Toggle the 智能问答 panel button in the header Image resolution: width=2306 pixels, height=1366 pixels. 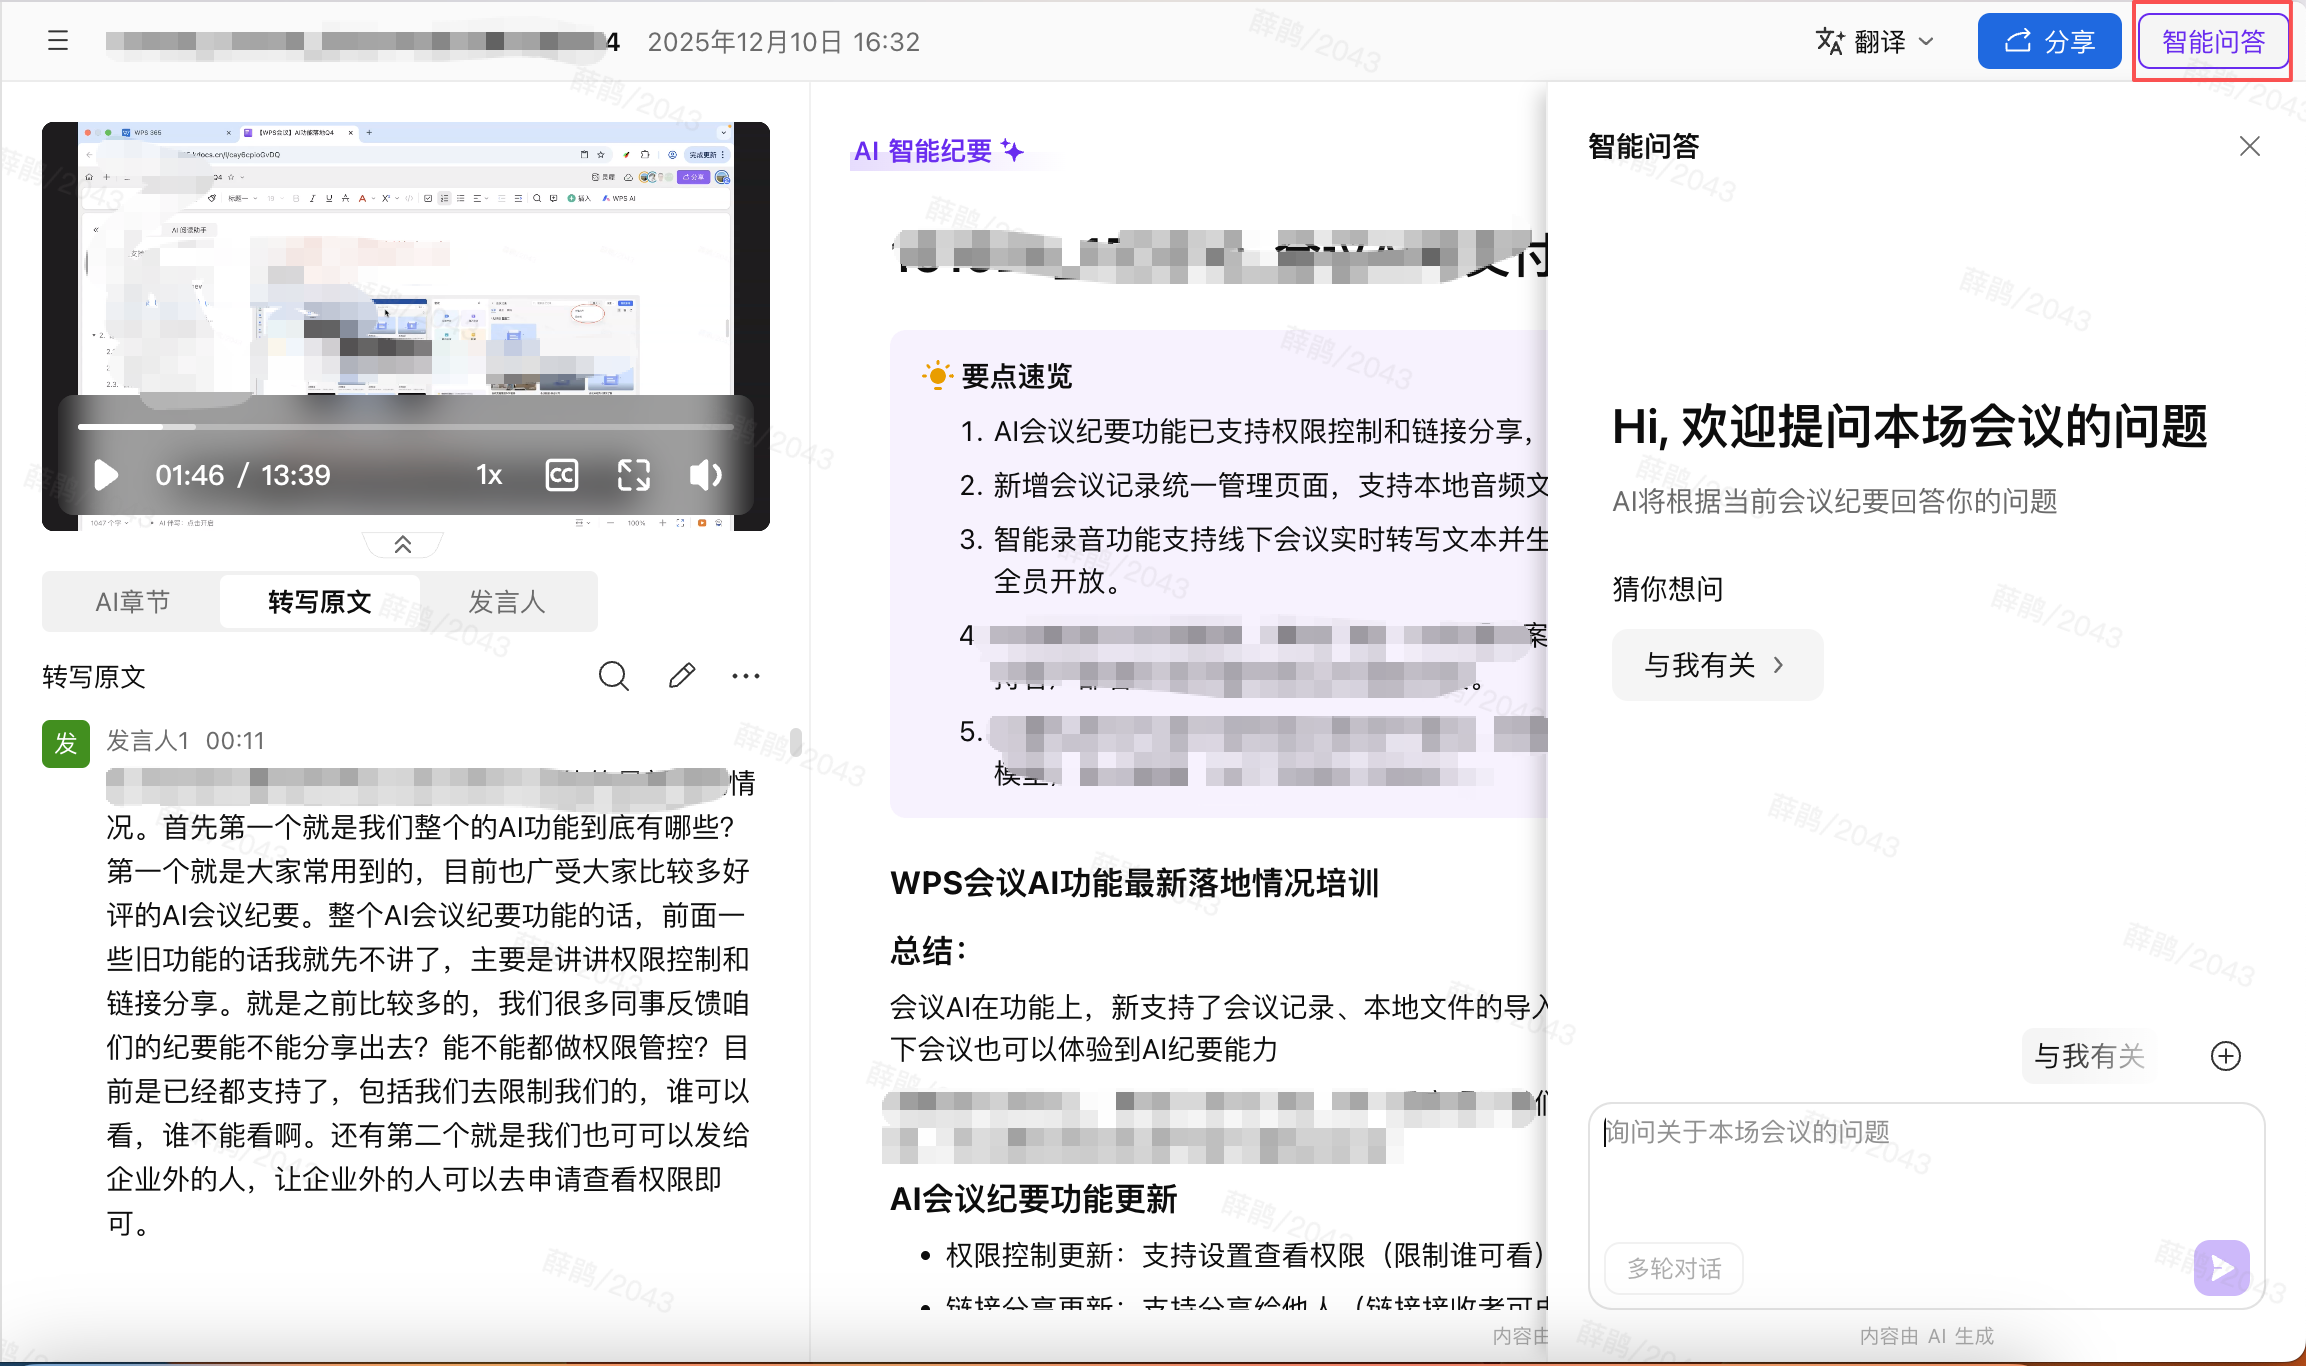tap(2213, 41)
